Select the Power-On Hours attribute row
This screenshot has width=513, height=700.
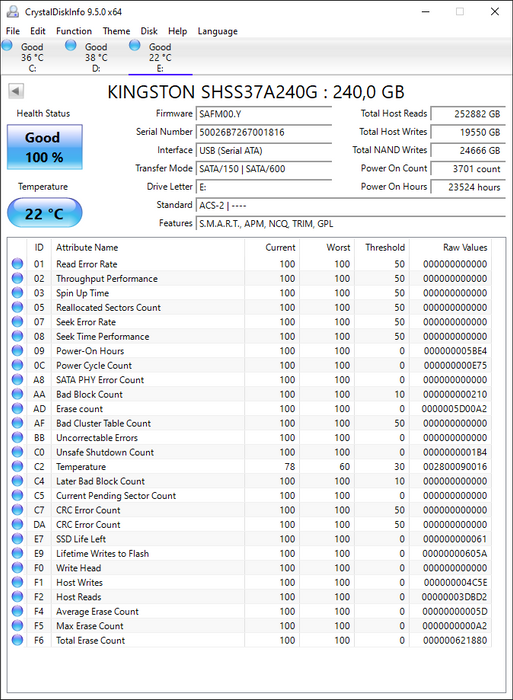250,351
